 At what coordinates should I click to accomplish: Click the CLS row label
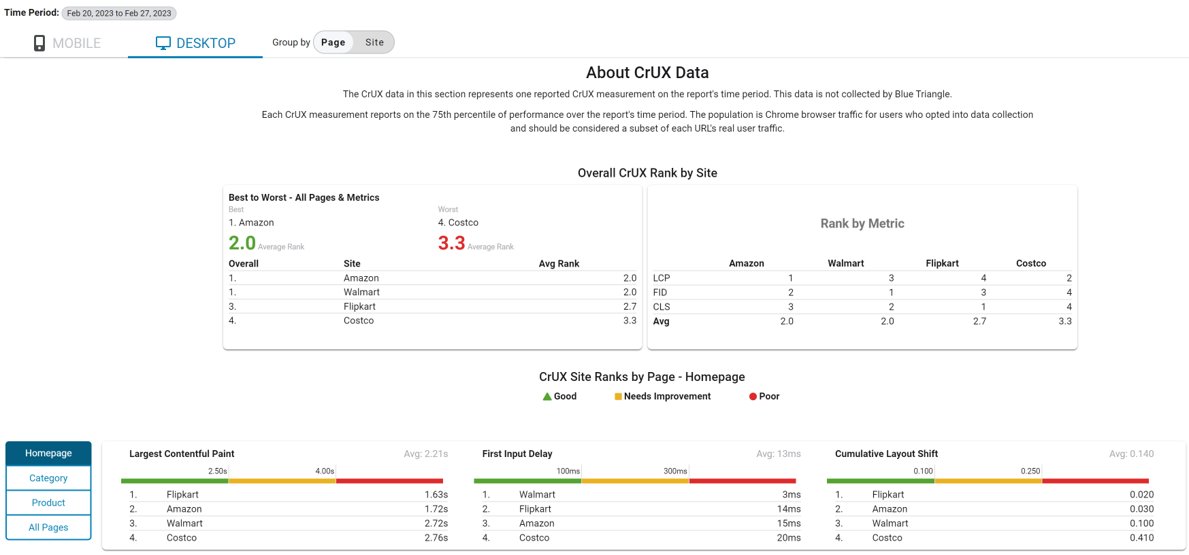(660, 307)
